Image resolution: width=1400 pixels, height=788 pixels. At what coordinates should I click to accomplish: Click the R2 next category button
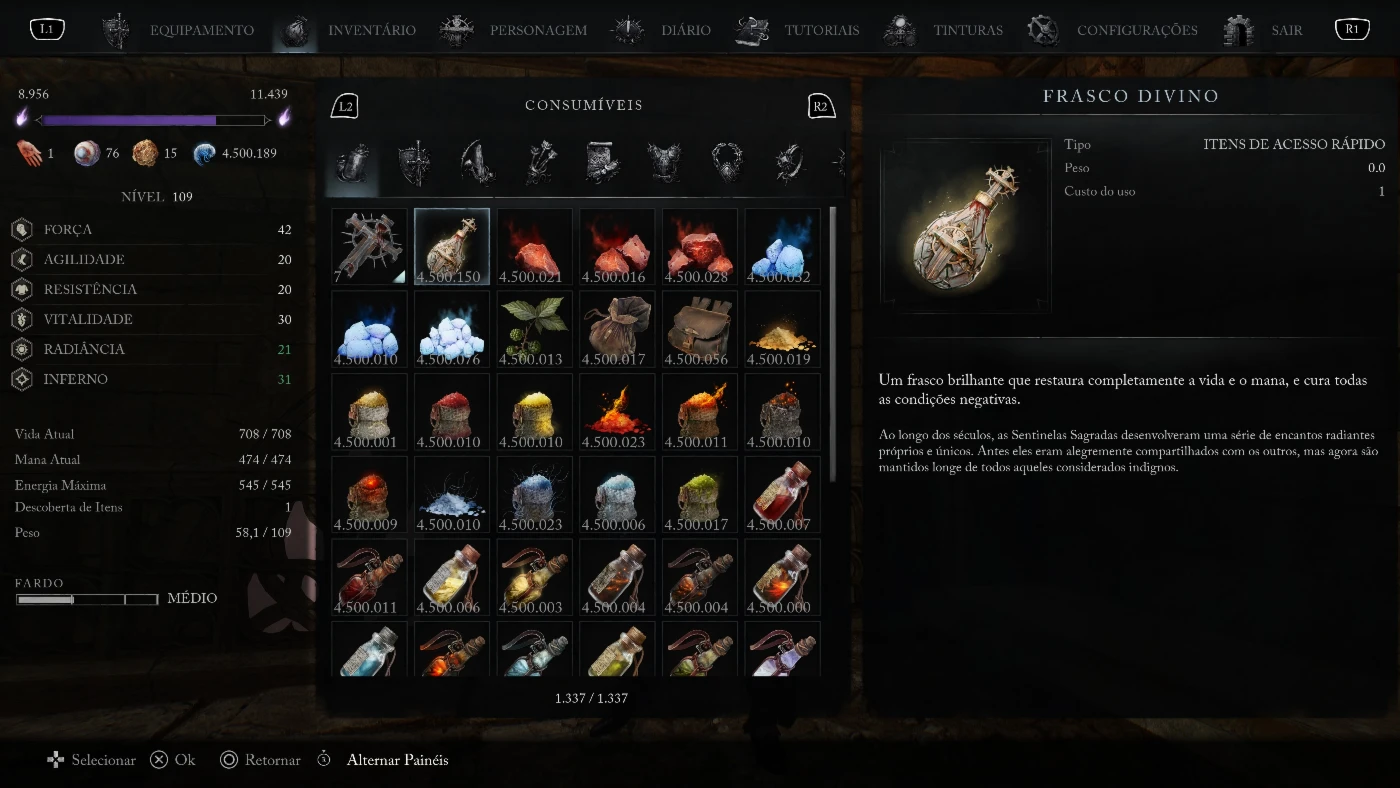(821, 106)
